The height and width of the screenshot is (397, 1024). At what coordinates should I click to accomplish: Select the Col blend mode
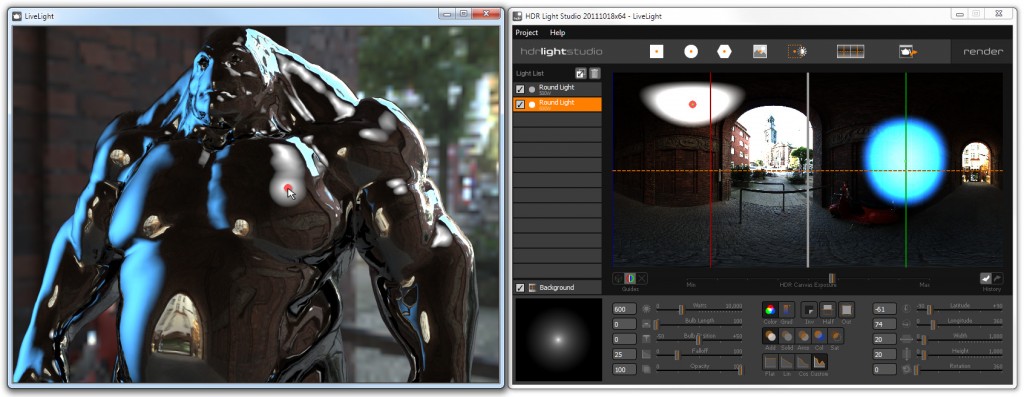pos(819,336)
